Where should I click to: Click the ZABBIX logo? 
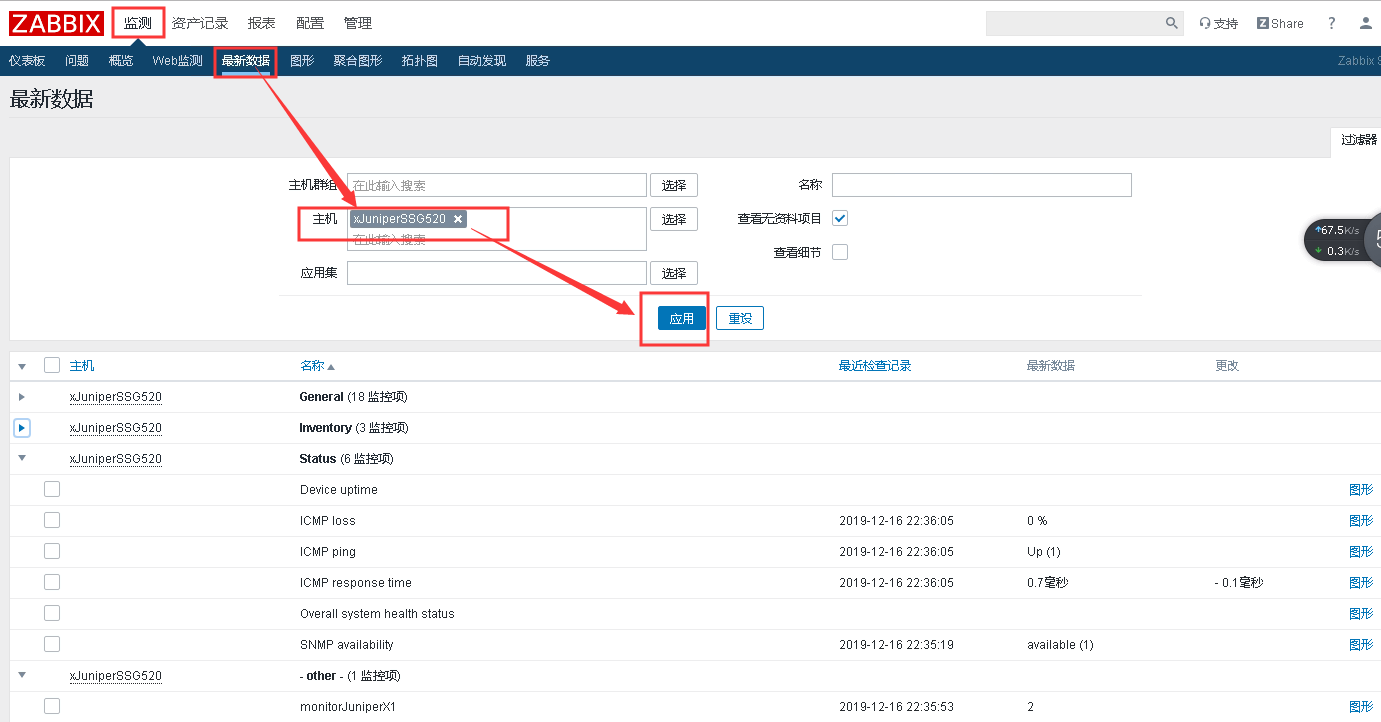coord(56,22)
